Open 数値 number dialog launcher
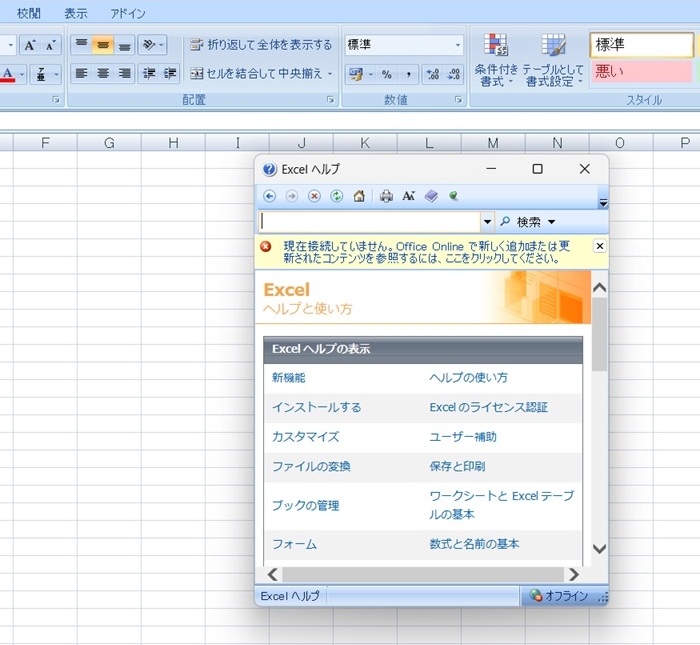Viewport: 700px width, 645px height. pyautogui.click(x=458, y=100)
